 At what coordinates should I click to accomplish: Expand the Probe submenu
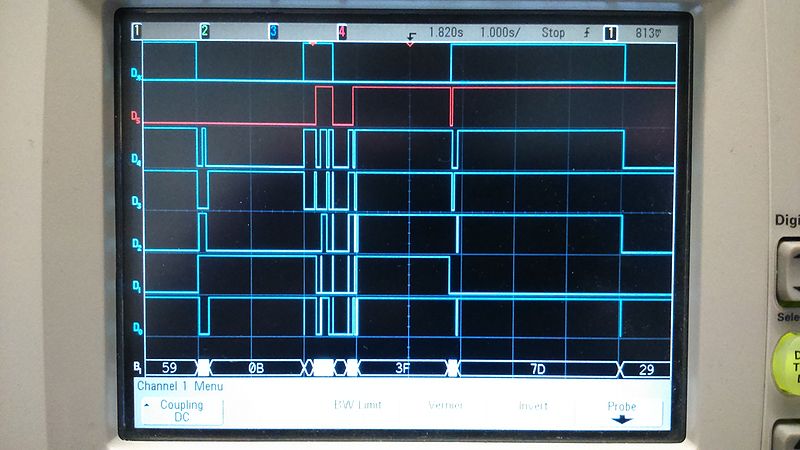tap(621, 412)
